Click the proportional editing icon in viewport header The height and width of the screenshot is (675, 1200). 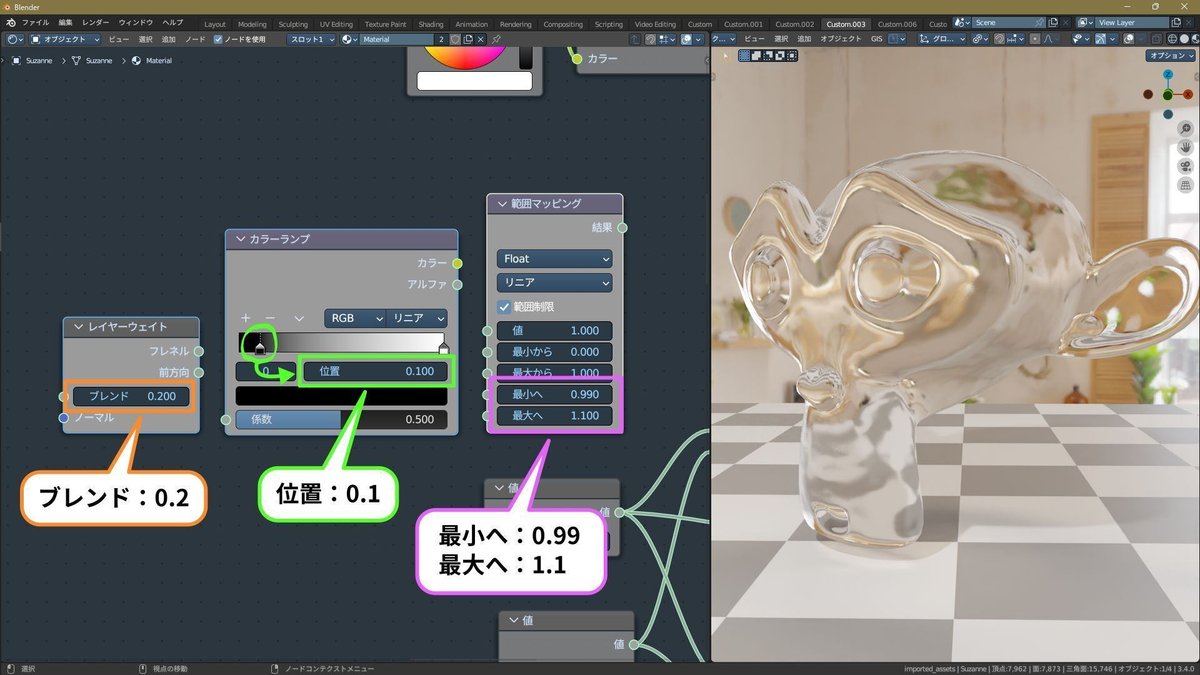(1035, 39)
